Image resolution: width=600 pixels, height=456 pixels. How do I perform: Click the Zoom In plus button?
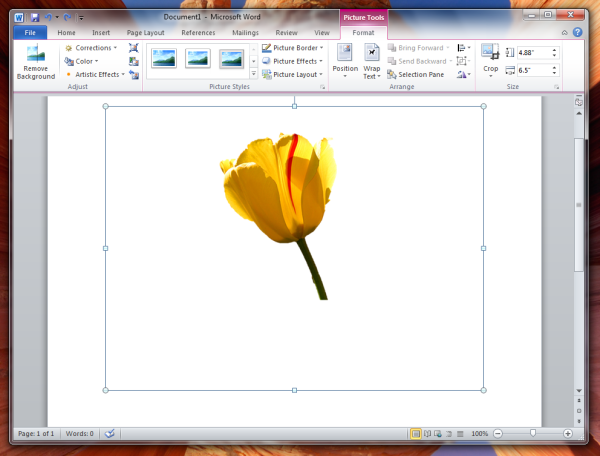coord(568,433)
